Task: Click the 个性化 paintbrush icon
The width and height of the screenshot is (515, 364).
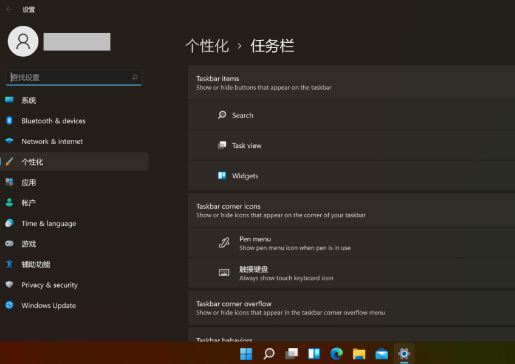Action: pyautogui.click(x=9, y=162)
